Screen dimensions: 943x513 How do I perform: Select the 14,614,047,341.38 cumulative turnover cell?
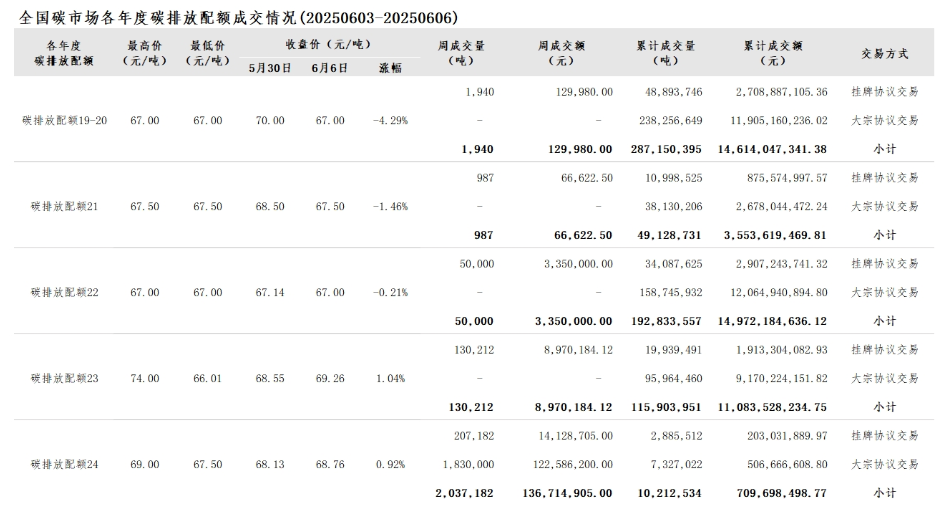[x=772, y=149]
